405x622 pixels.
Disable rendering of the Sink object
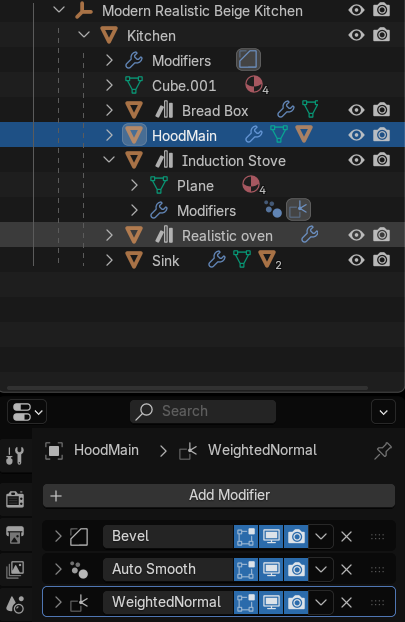[x=382, y=260]
